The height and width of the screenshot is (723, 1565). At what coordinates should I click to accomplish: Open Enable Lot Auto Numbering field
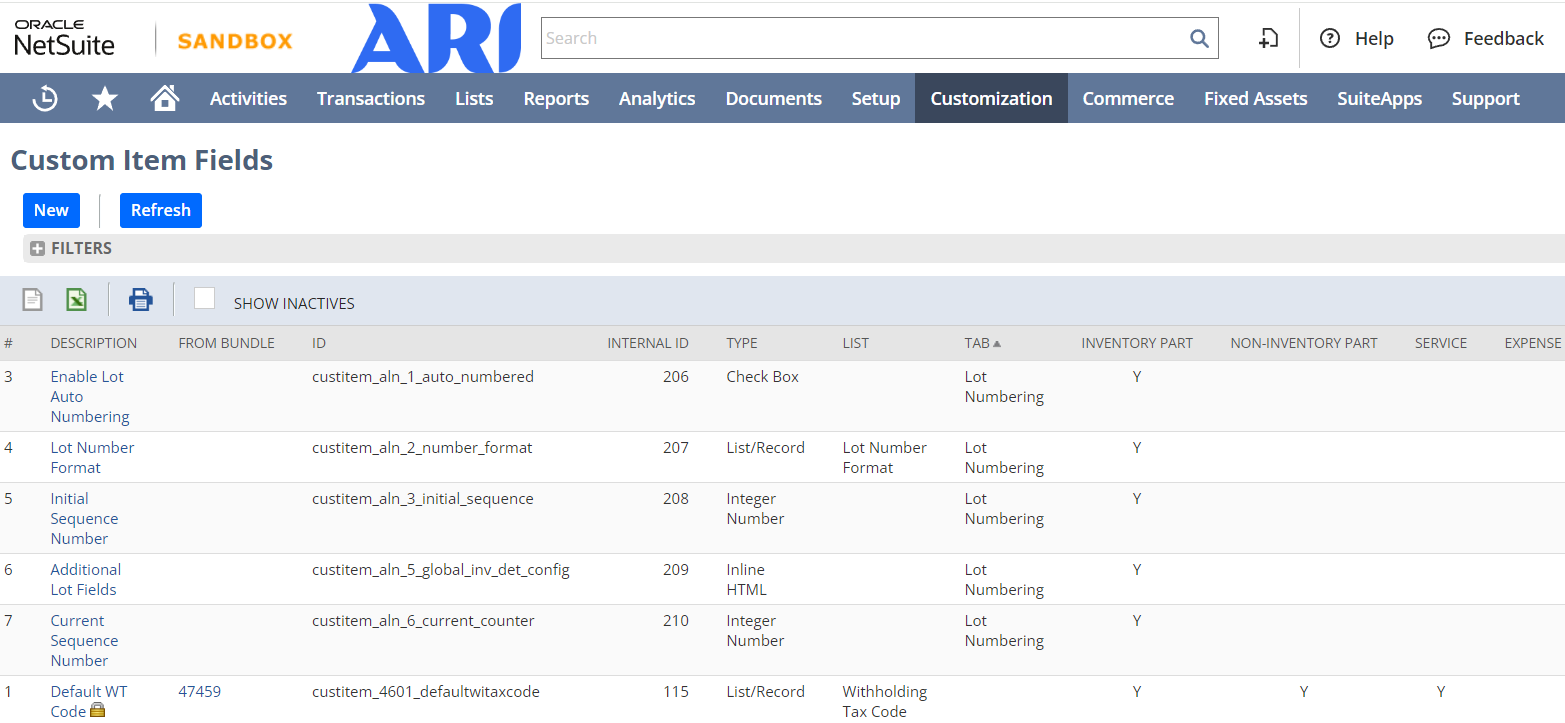point(90,396)
